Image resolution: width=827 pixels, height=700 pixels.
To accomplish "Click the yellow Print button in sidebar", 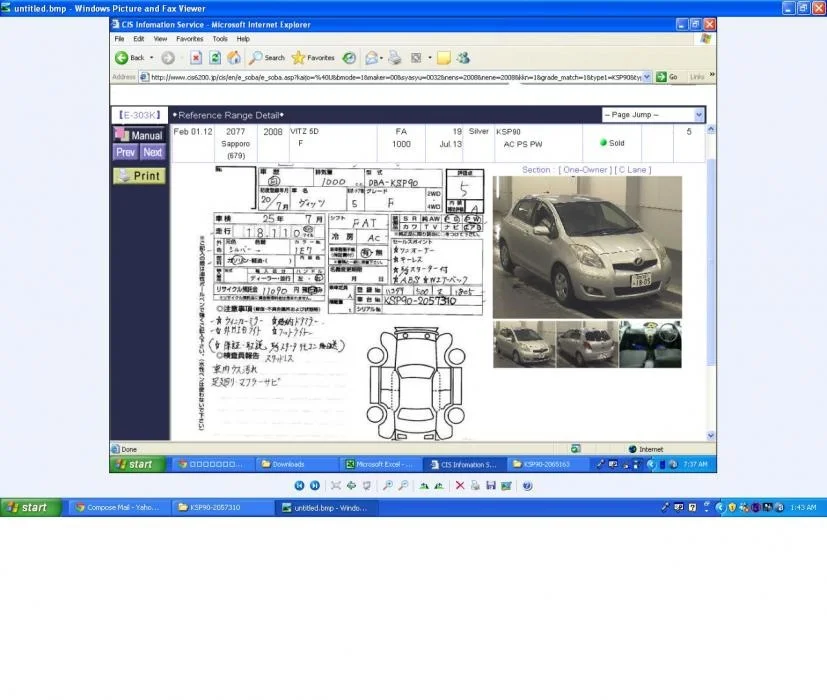I will (x=139, y=176).
